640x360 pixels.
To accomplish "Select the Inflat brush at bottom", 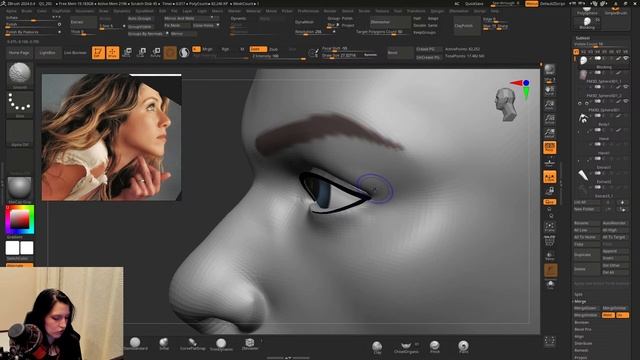I will 164,344.
